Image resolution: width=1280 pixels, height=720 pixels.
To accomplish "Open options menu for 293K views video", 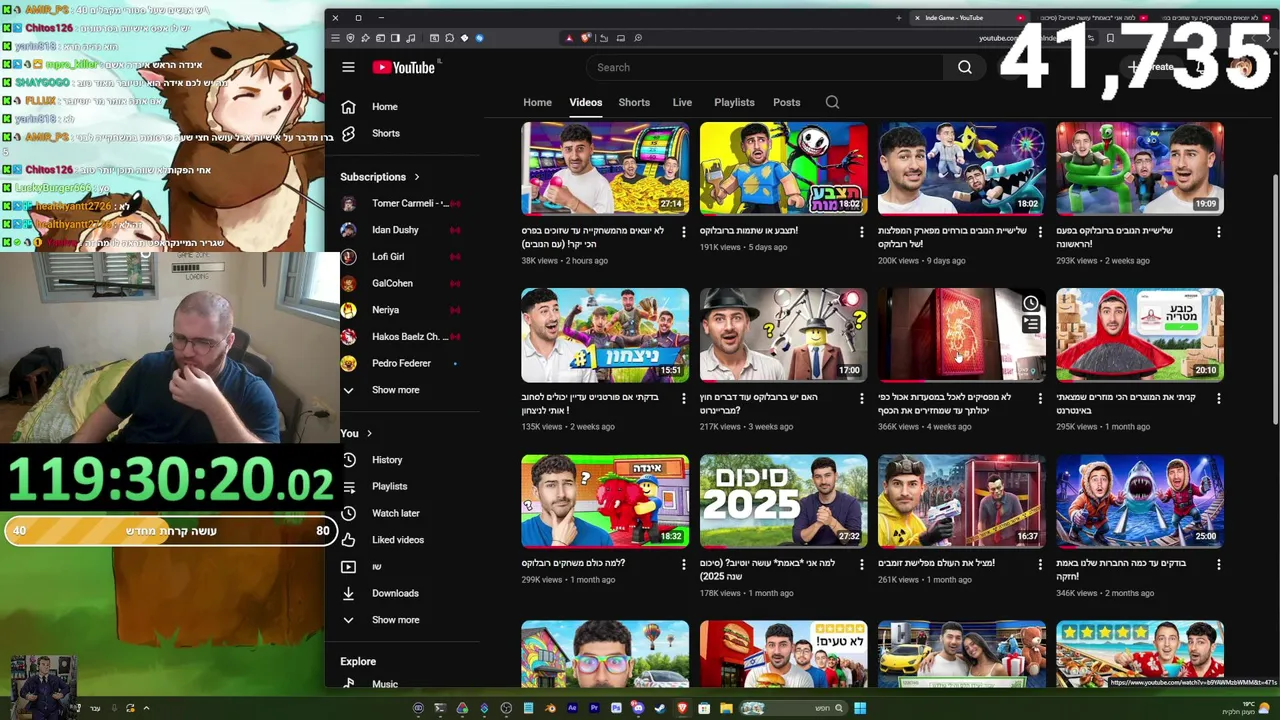I will coord(1218,232).
